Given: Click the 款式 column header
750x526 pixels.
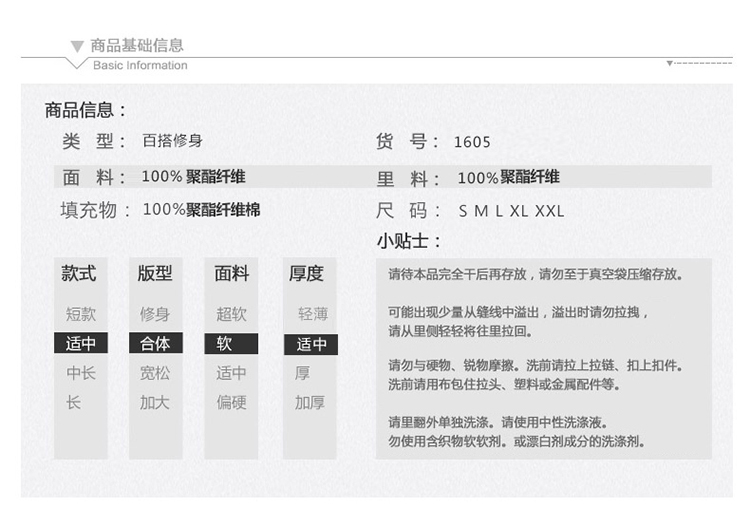Looking at the screenshot, I should 79,273.
